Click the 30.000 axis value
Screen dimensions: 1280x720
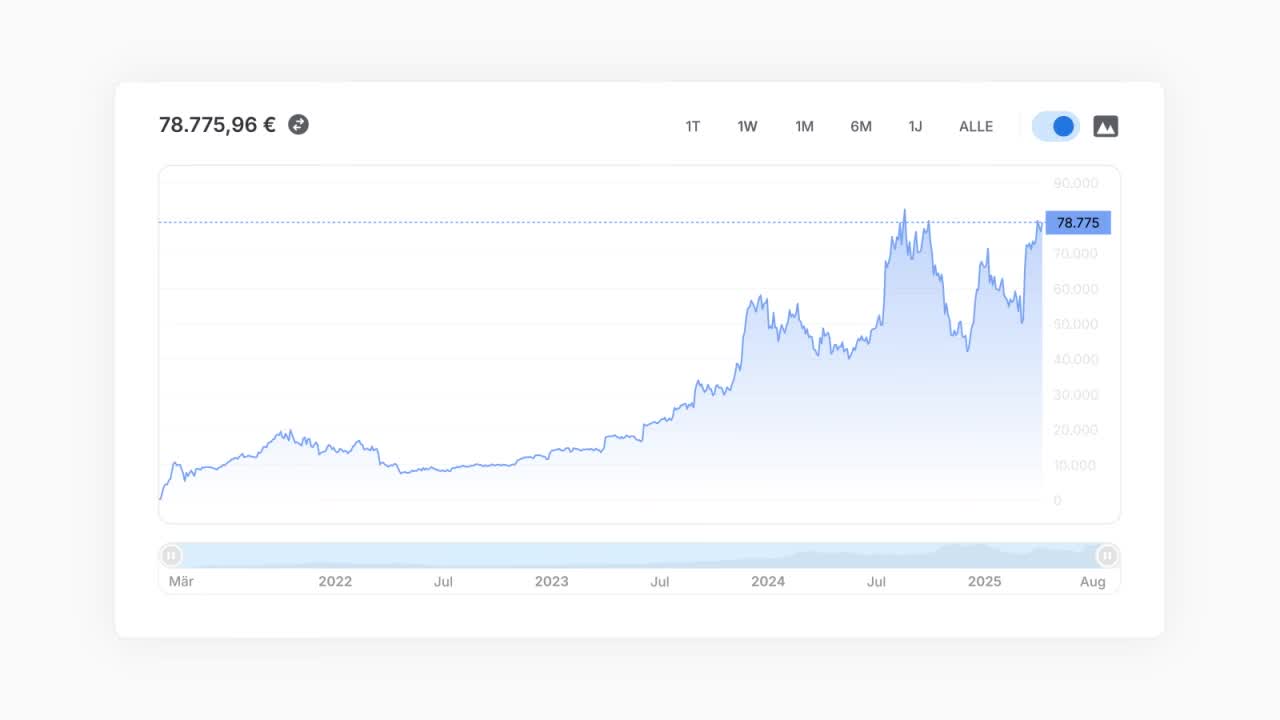coord(1076,395)
